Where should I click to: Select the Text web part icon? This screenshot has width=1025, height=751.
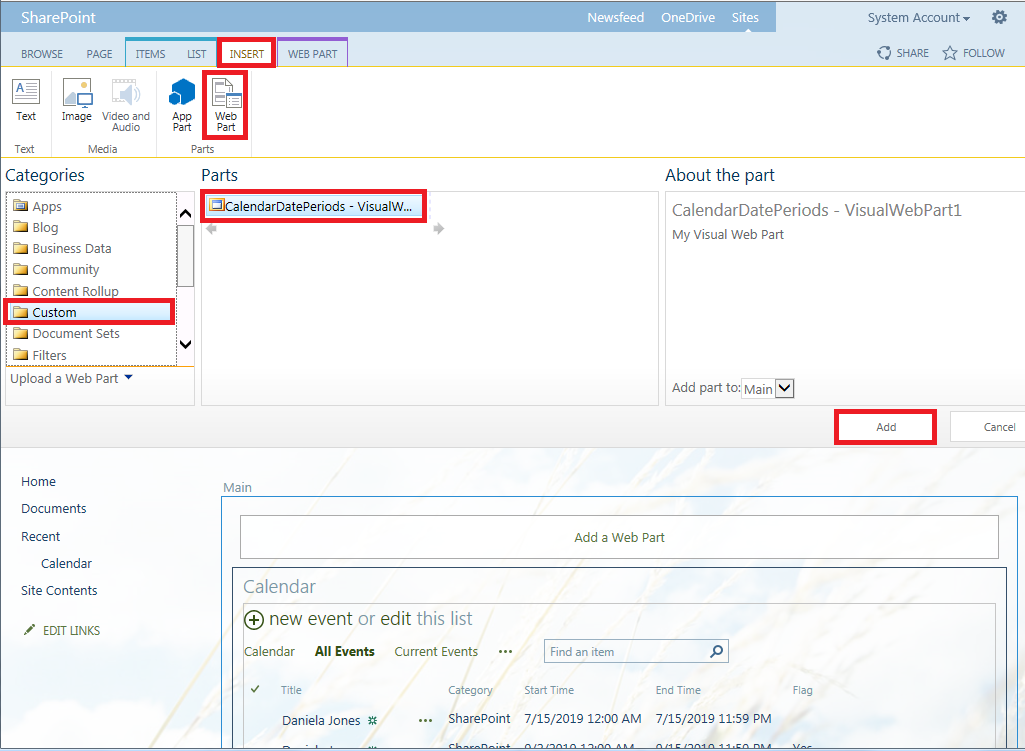click(25, 100)
